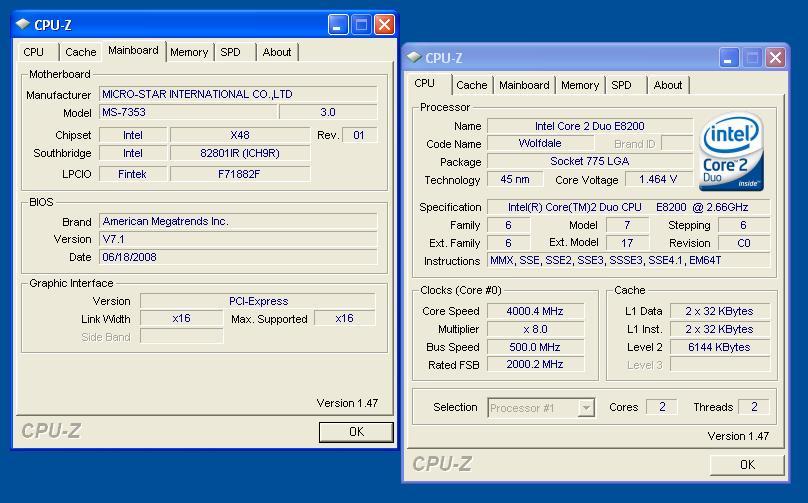Click the 45 nm technology value

(515, 179)
